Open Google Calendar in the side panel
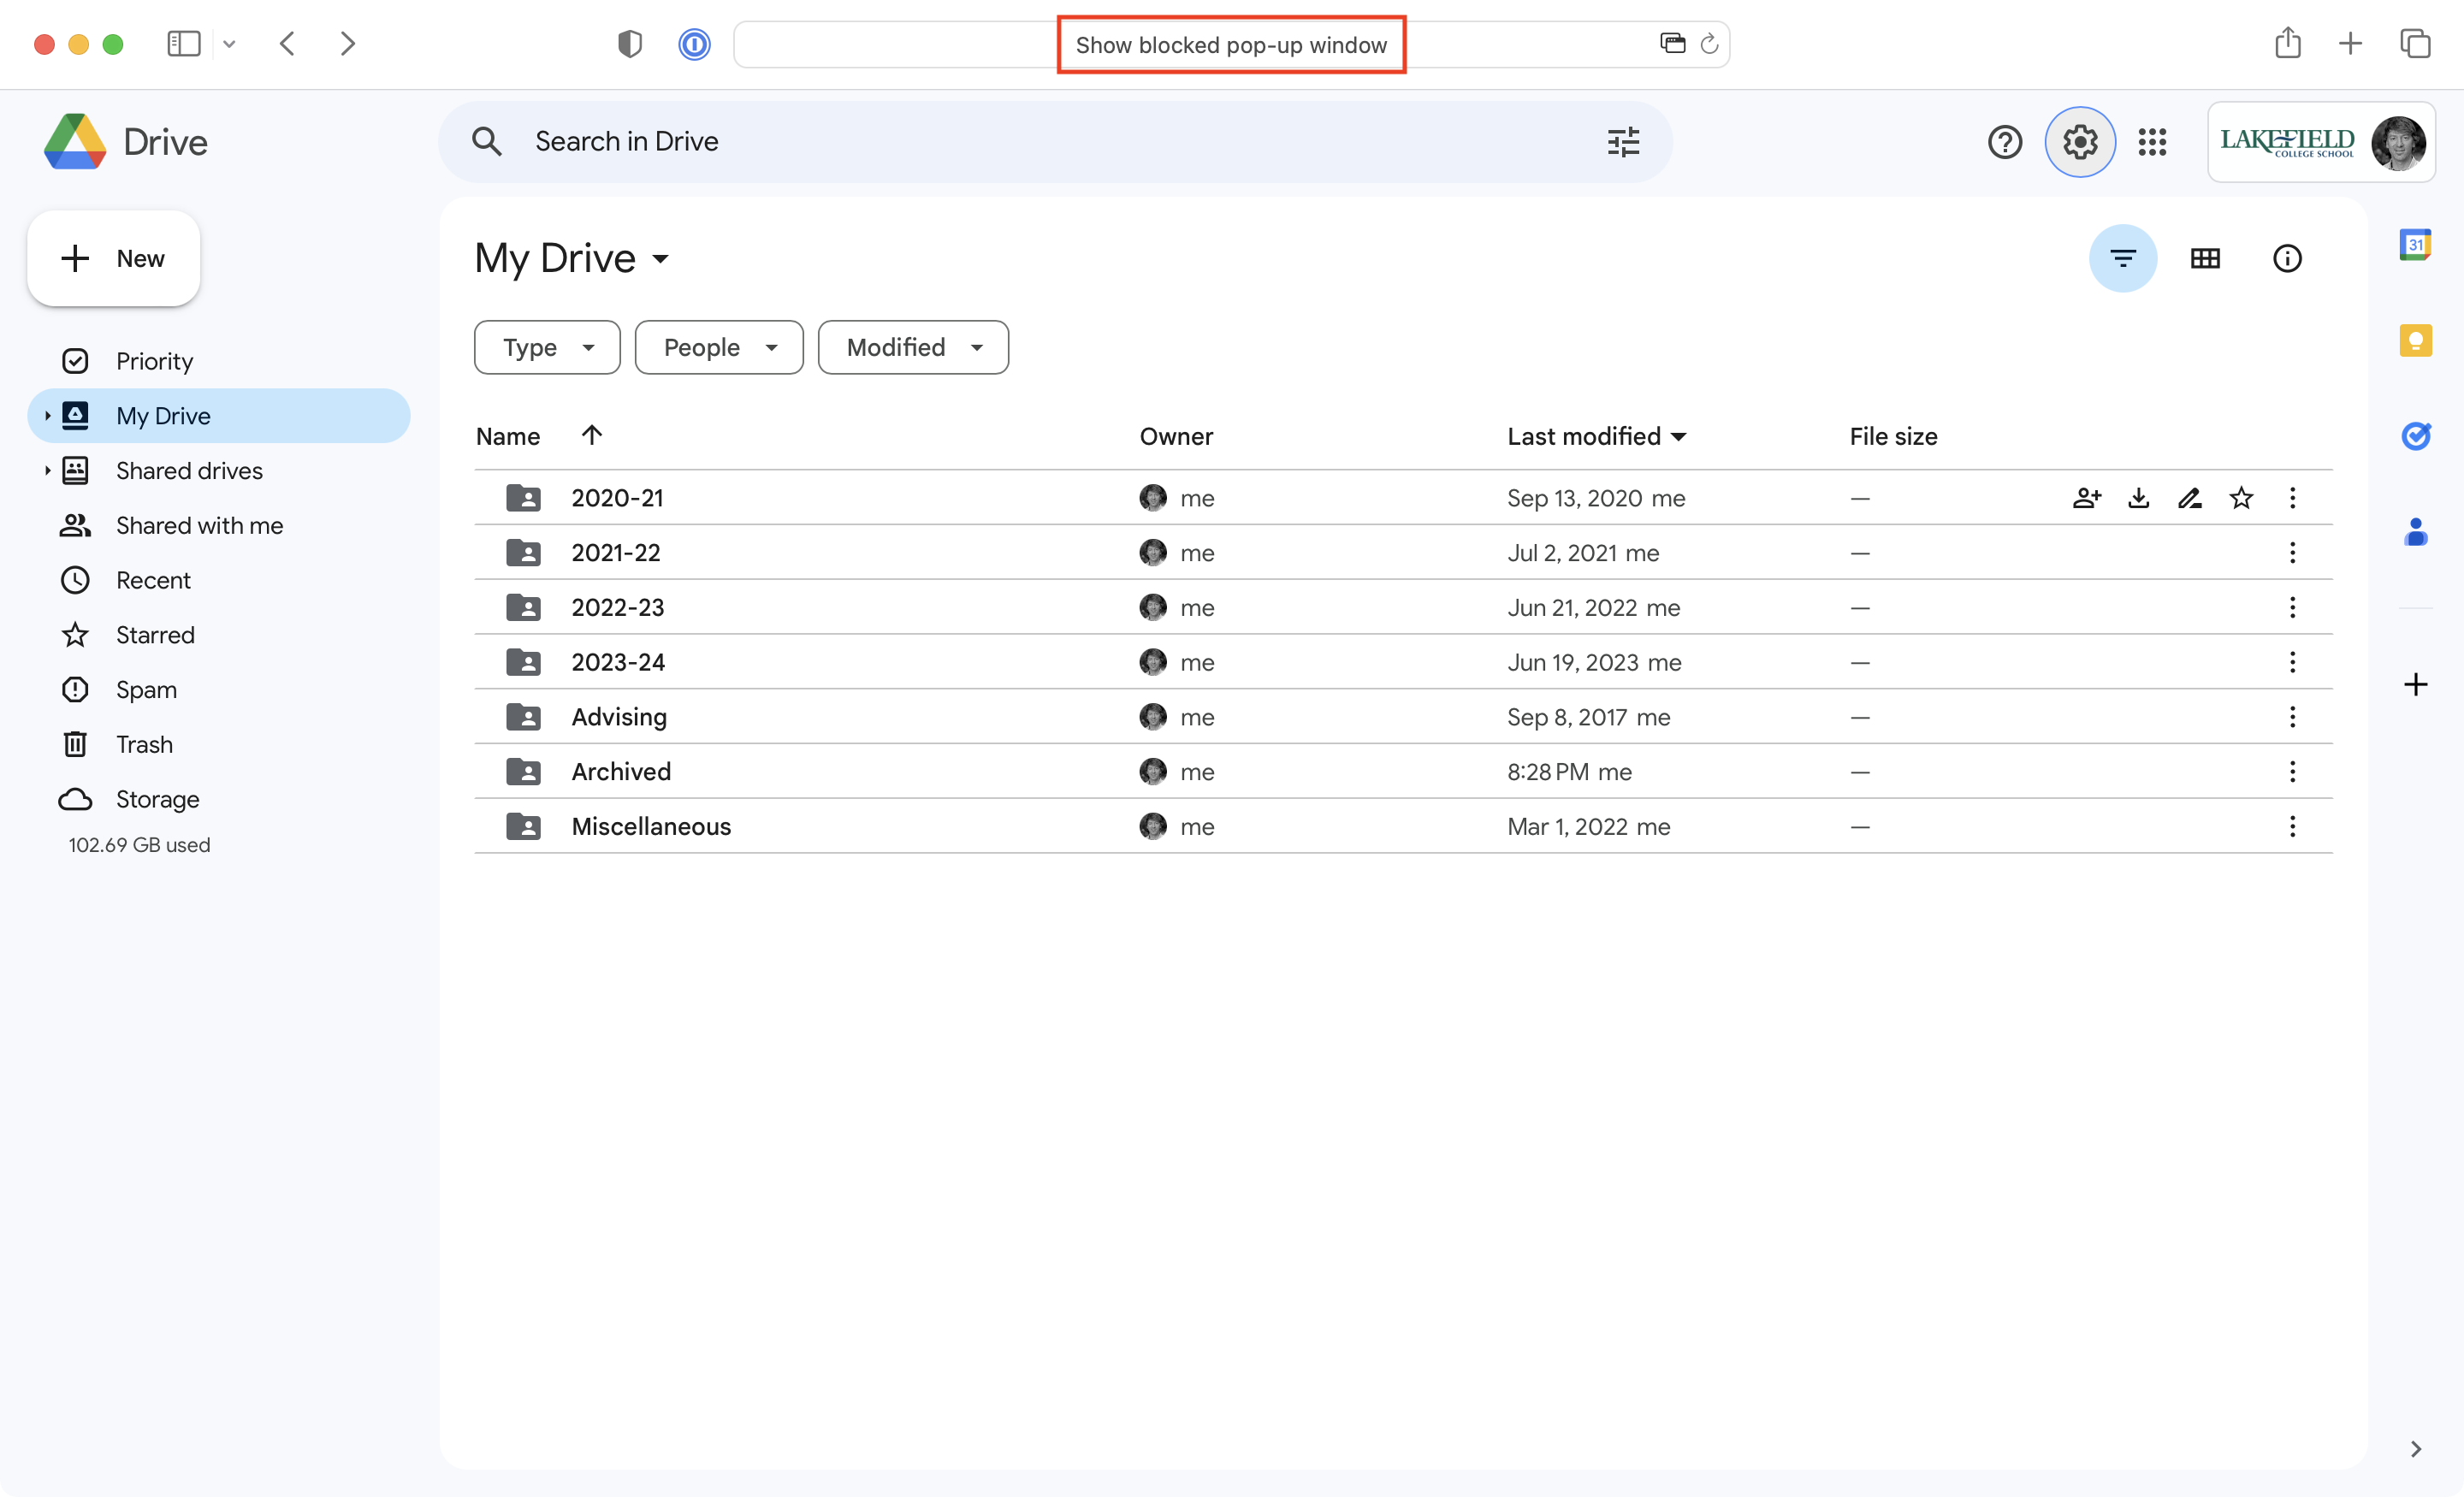Image resolution: width=2464 pixels, height=1497 pixels. click(x=2417, y=243)
